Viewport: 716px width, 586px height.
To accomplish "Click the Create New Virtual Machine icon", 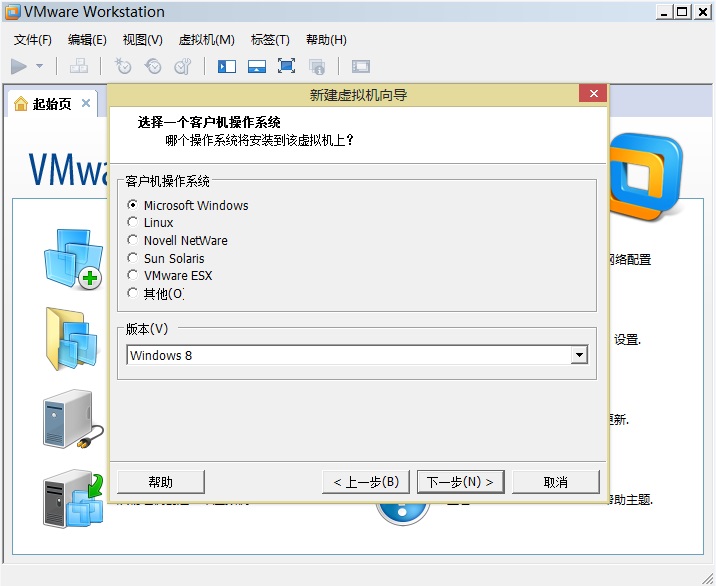I will tap(74, 259).
